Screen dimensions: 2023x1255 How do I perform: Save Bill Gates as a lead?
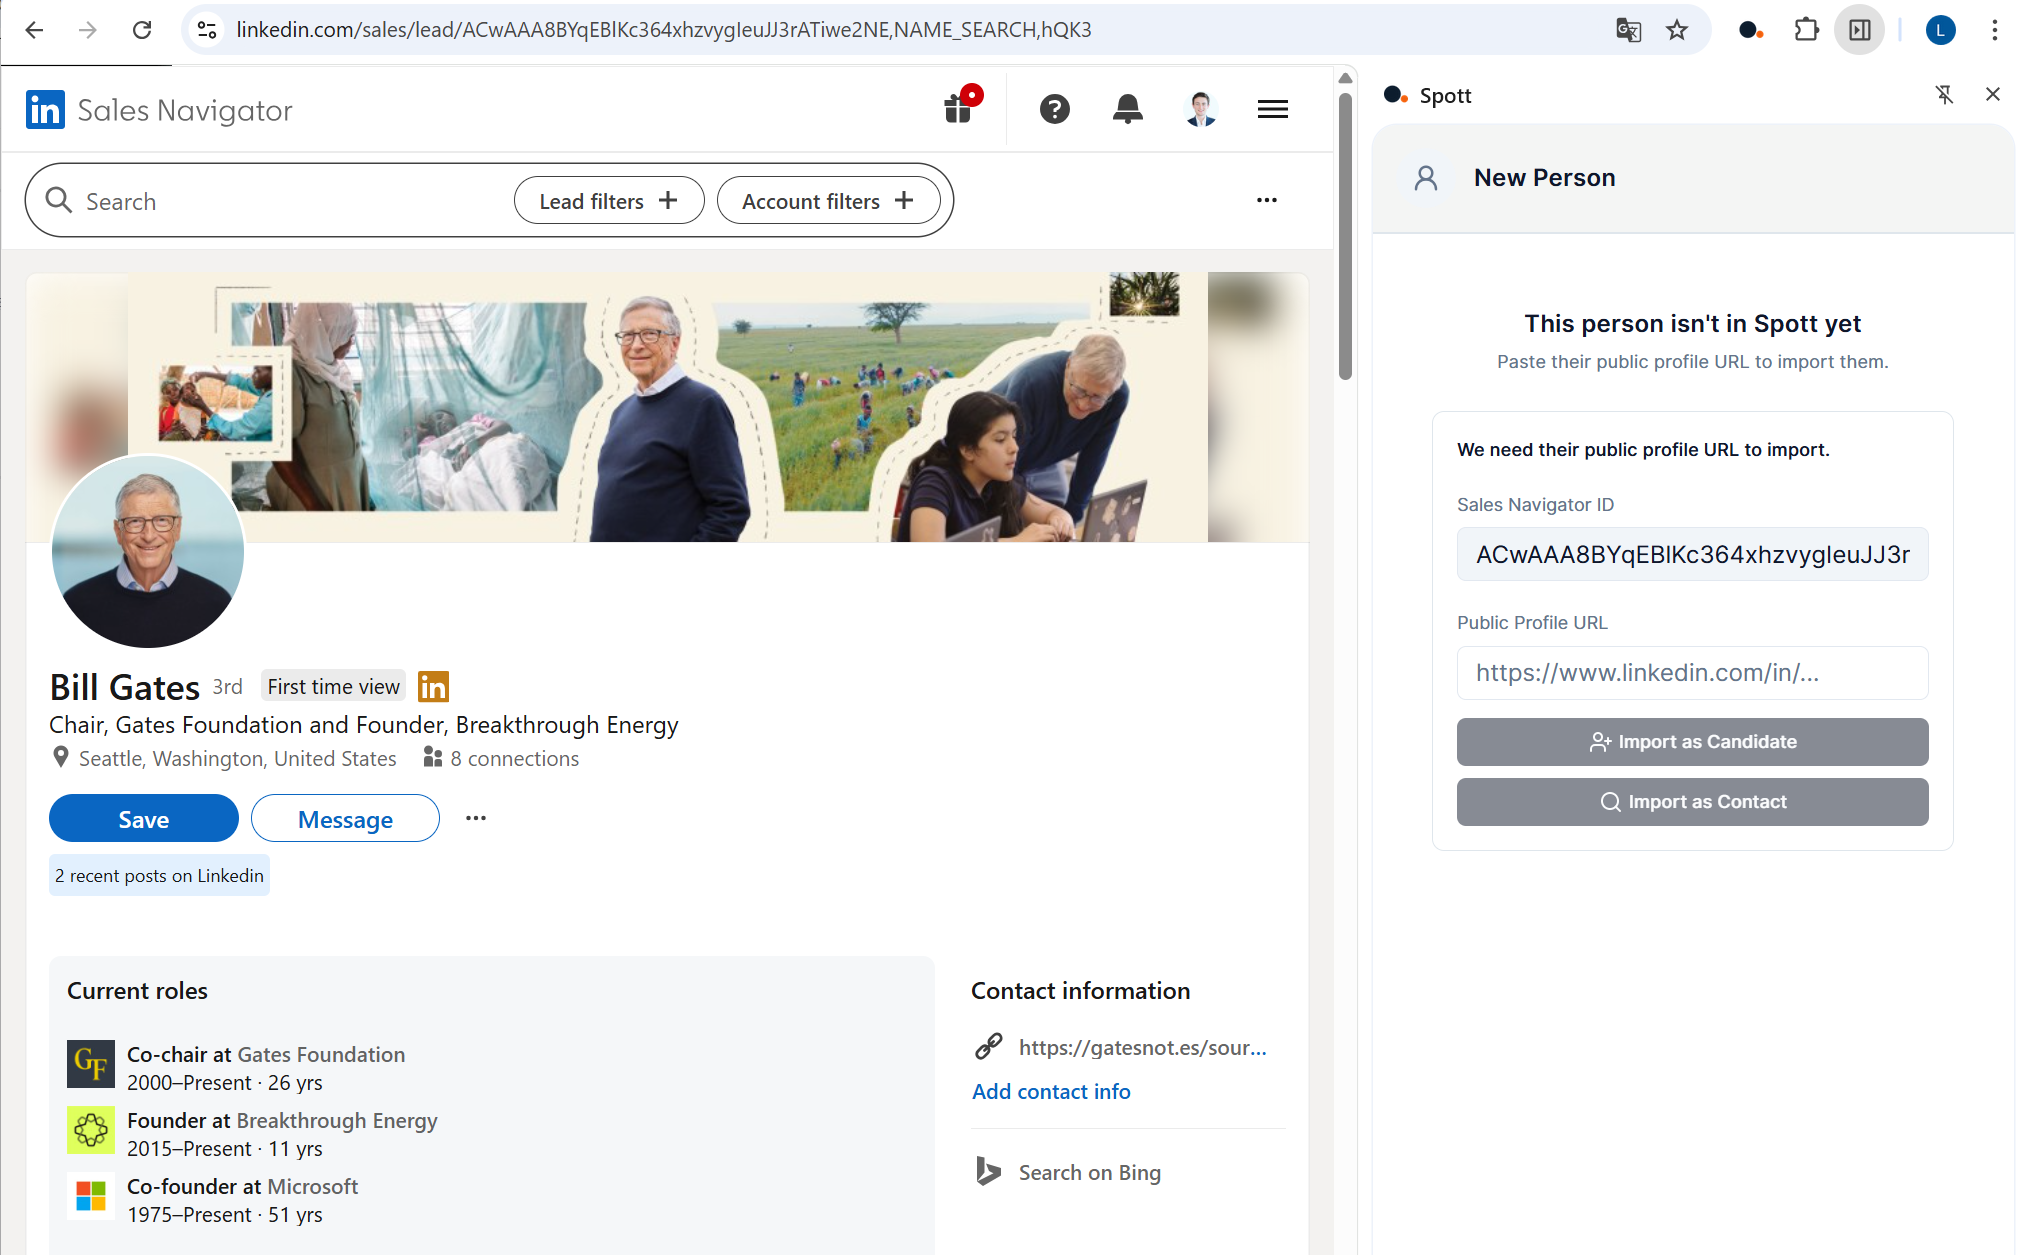tap(144, 819)
